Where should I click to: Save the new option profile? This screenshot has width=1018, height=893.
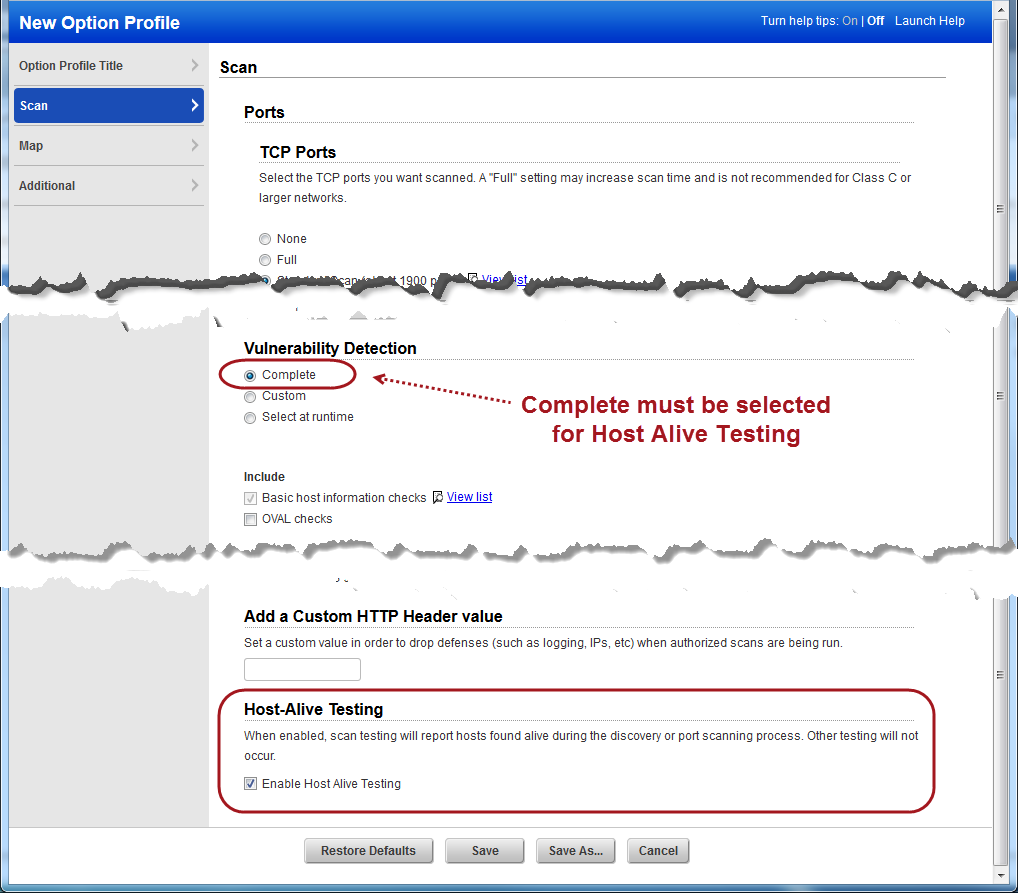point(484,850)
